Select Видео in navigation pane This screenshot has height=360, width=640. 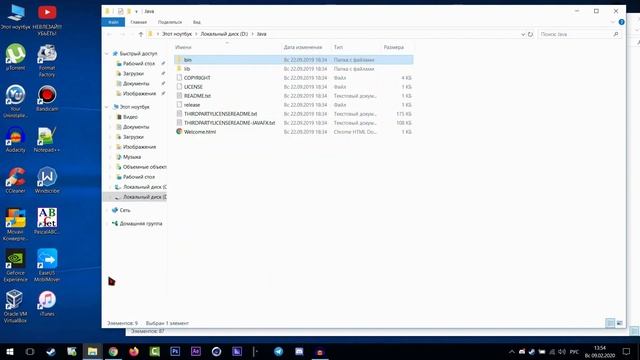point(130,117)
